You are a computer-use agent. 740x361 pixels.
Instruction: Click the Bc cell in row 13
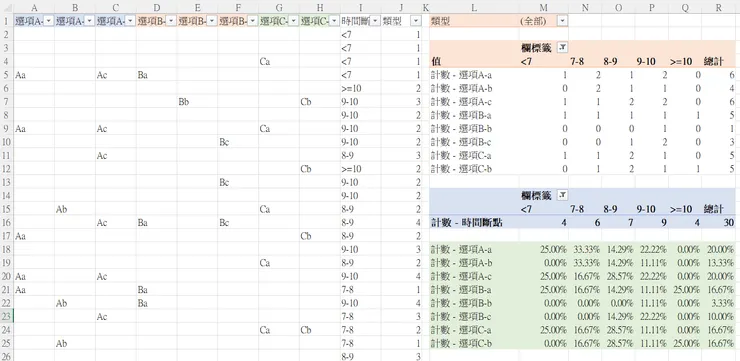click(x=238, y=182)
